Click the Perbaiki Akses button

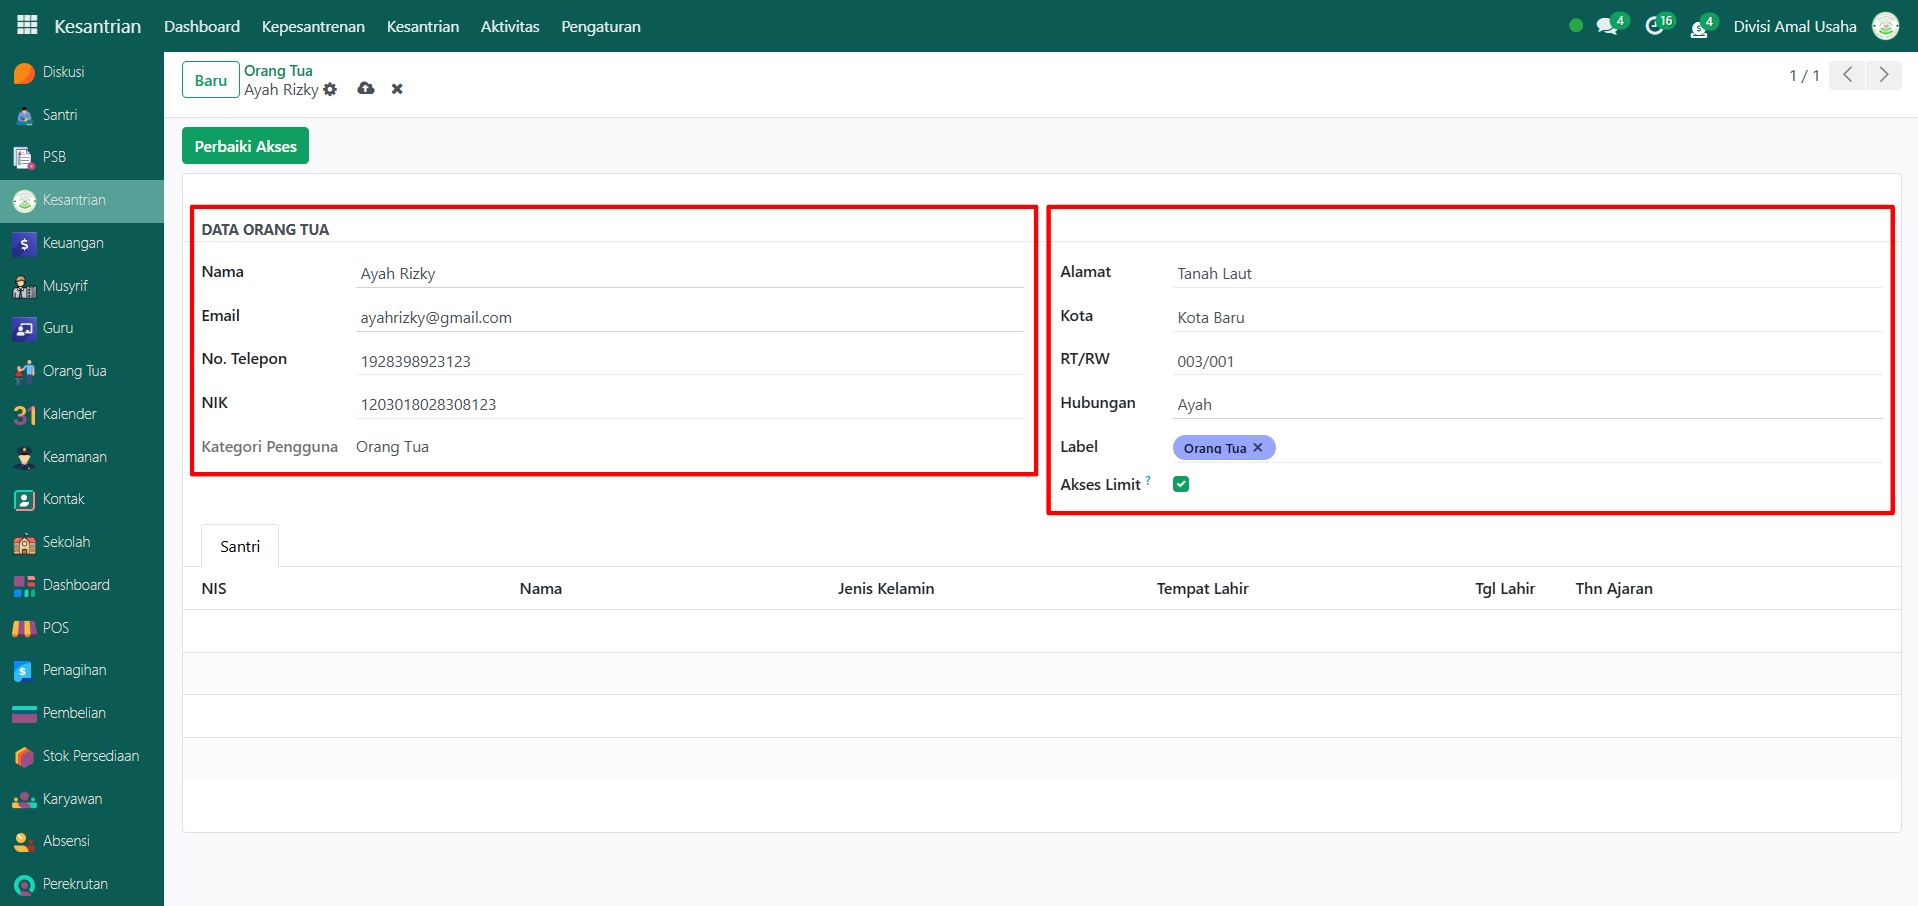tap(245, 146)
